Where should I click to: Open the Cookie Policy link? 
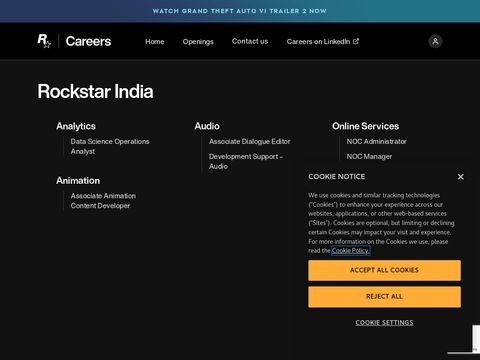click(x=350, y=251)
